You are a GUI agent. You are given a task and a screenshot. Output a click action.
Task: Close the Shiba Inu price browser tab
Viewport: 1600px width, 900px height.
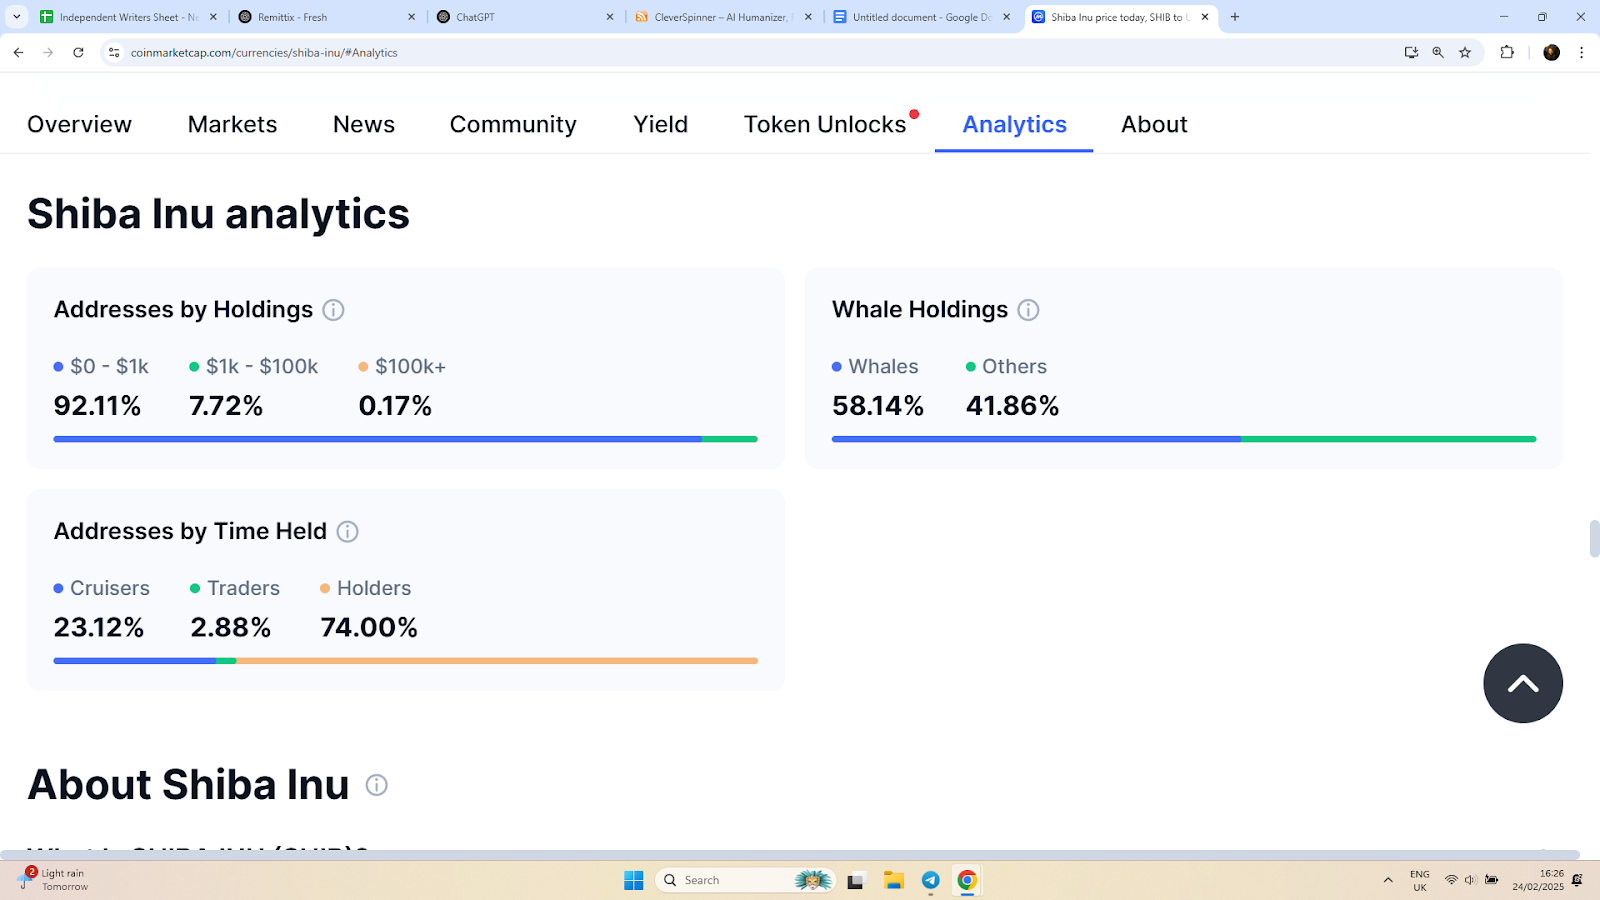tap(1205, 17)
